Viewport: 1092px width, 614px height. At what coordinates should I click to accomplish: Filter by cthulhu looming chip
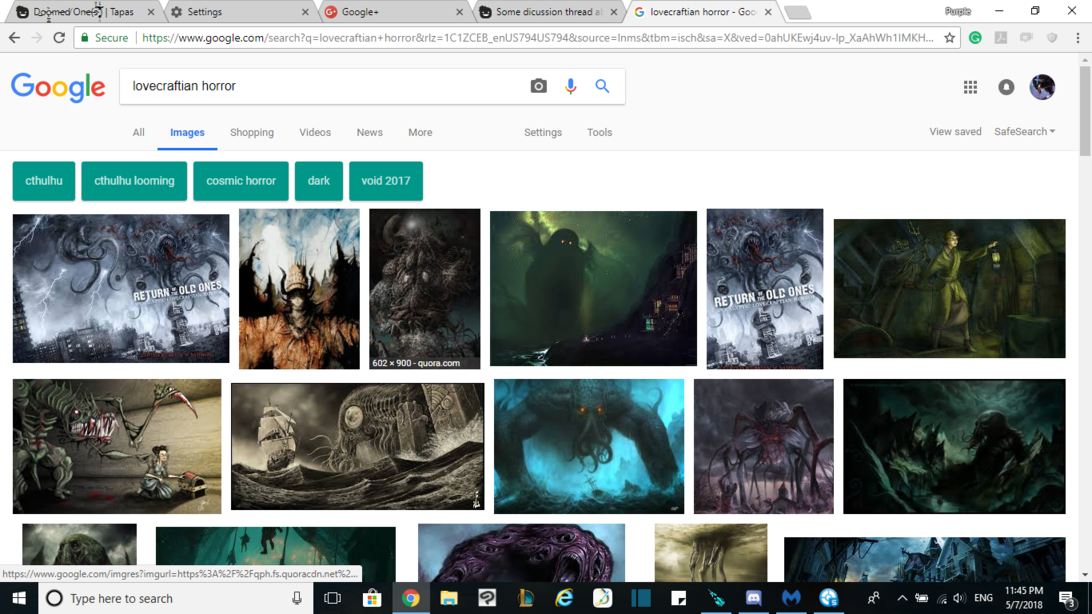134,181
